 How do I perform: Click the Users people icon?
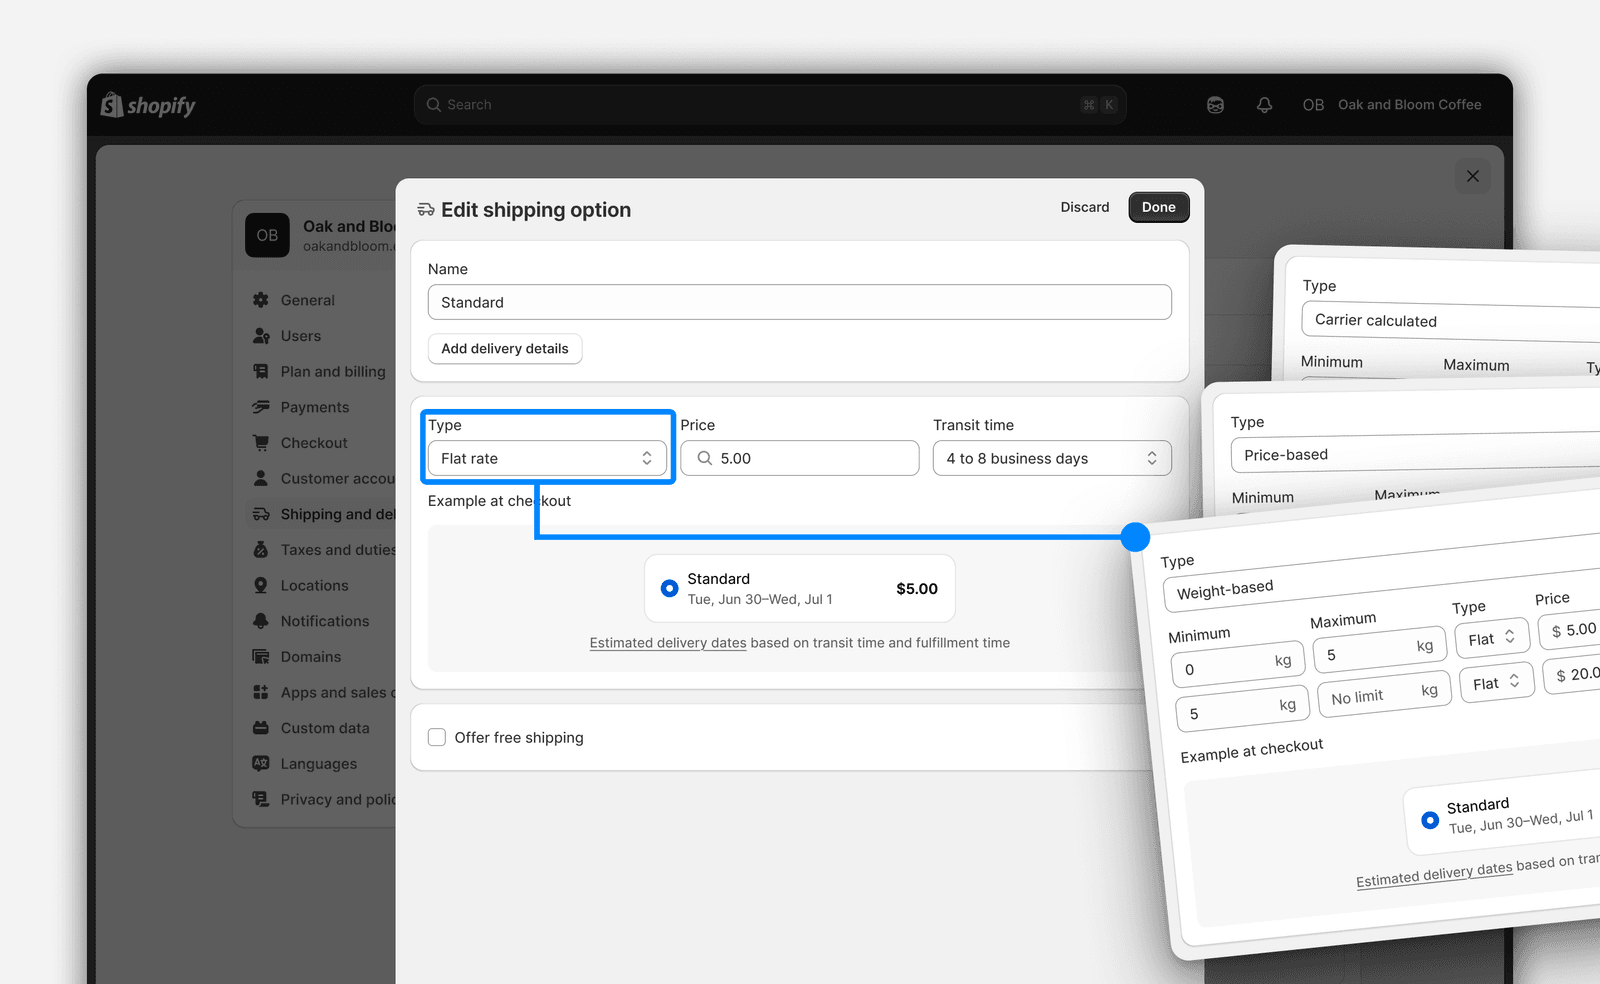(261, 336)
